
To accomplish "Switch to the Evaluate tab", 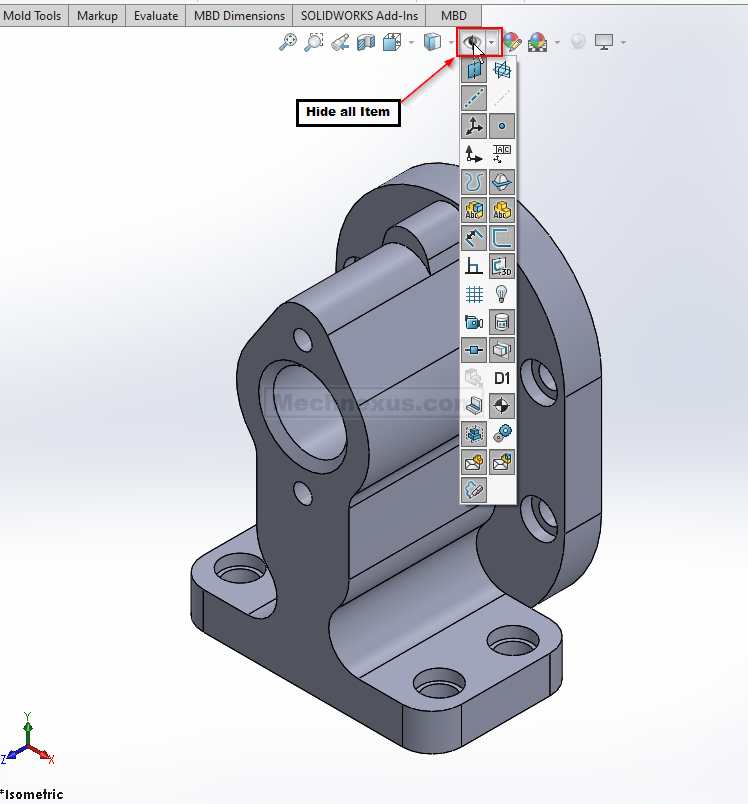I will click(156, 15).
